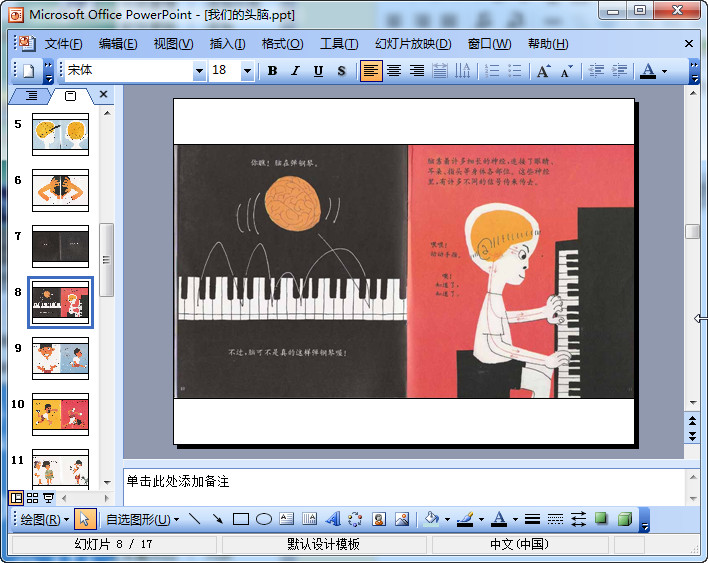708x563 pixels.
Task: Open the font name dropdown
Action: tap(199, 71)
